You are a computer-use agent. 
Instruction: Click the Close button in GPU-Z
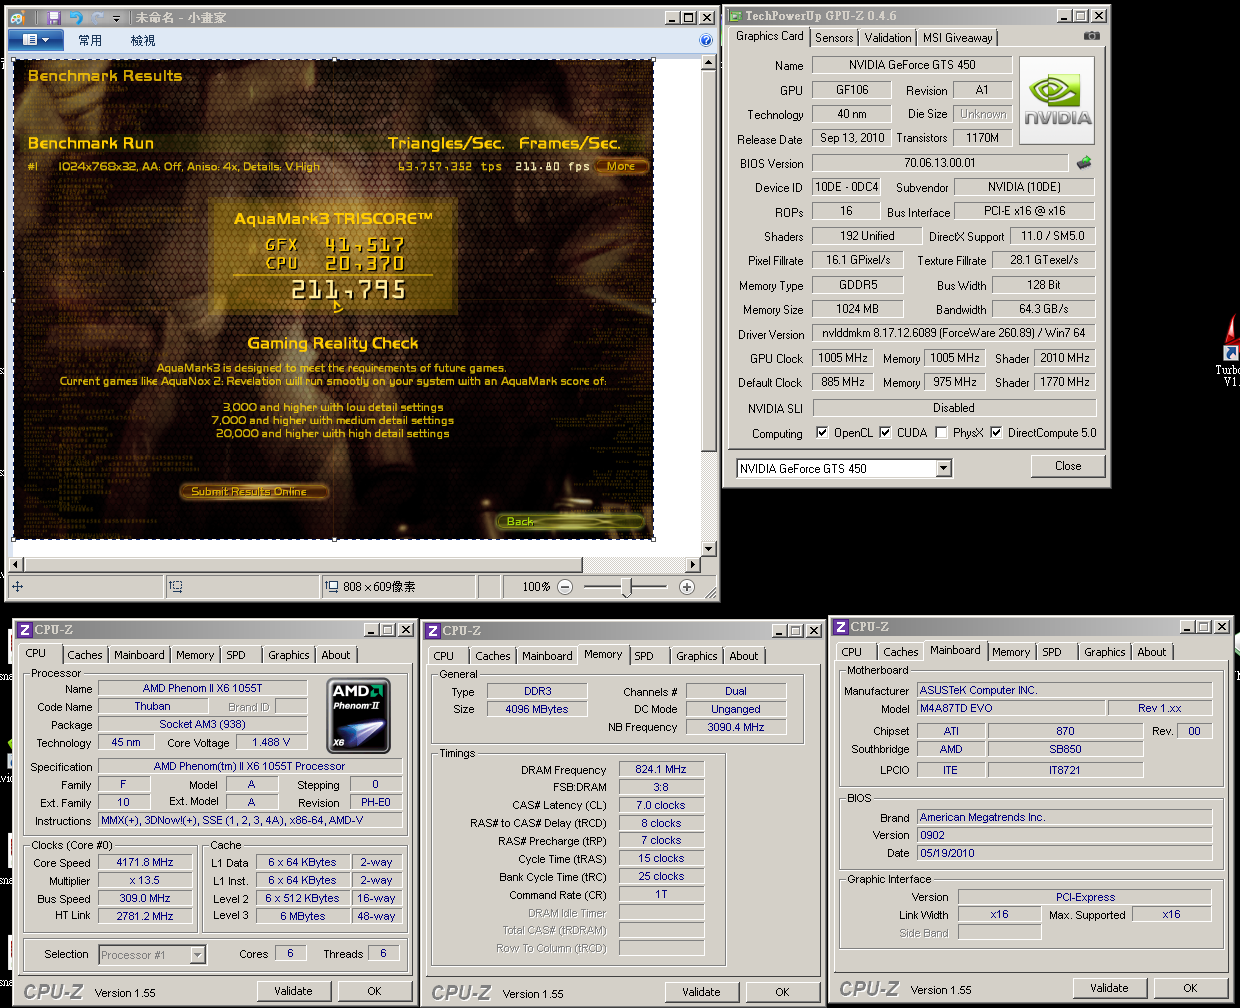tap(1067, 466)
